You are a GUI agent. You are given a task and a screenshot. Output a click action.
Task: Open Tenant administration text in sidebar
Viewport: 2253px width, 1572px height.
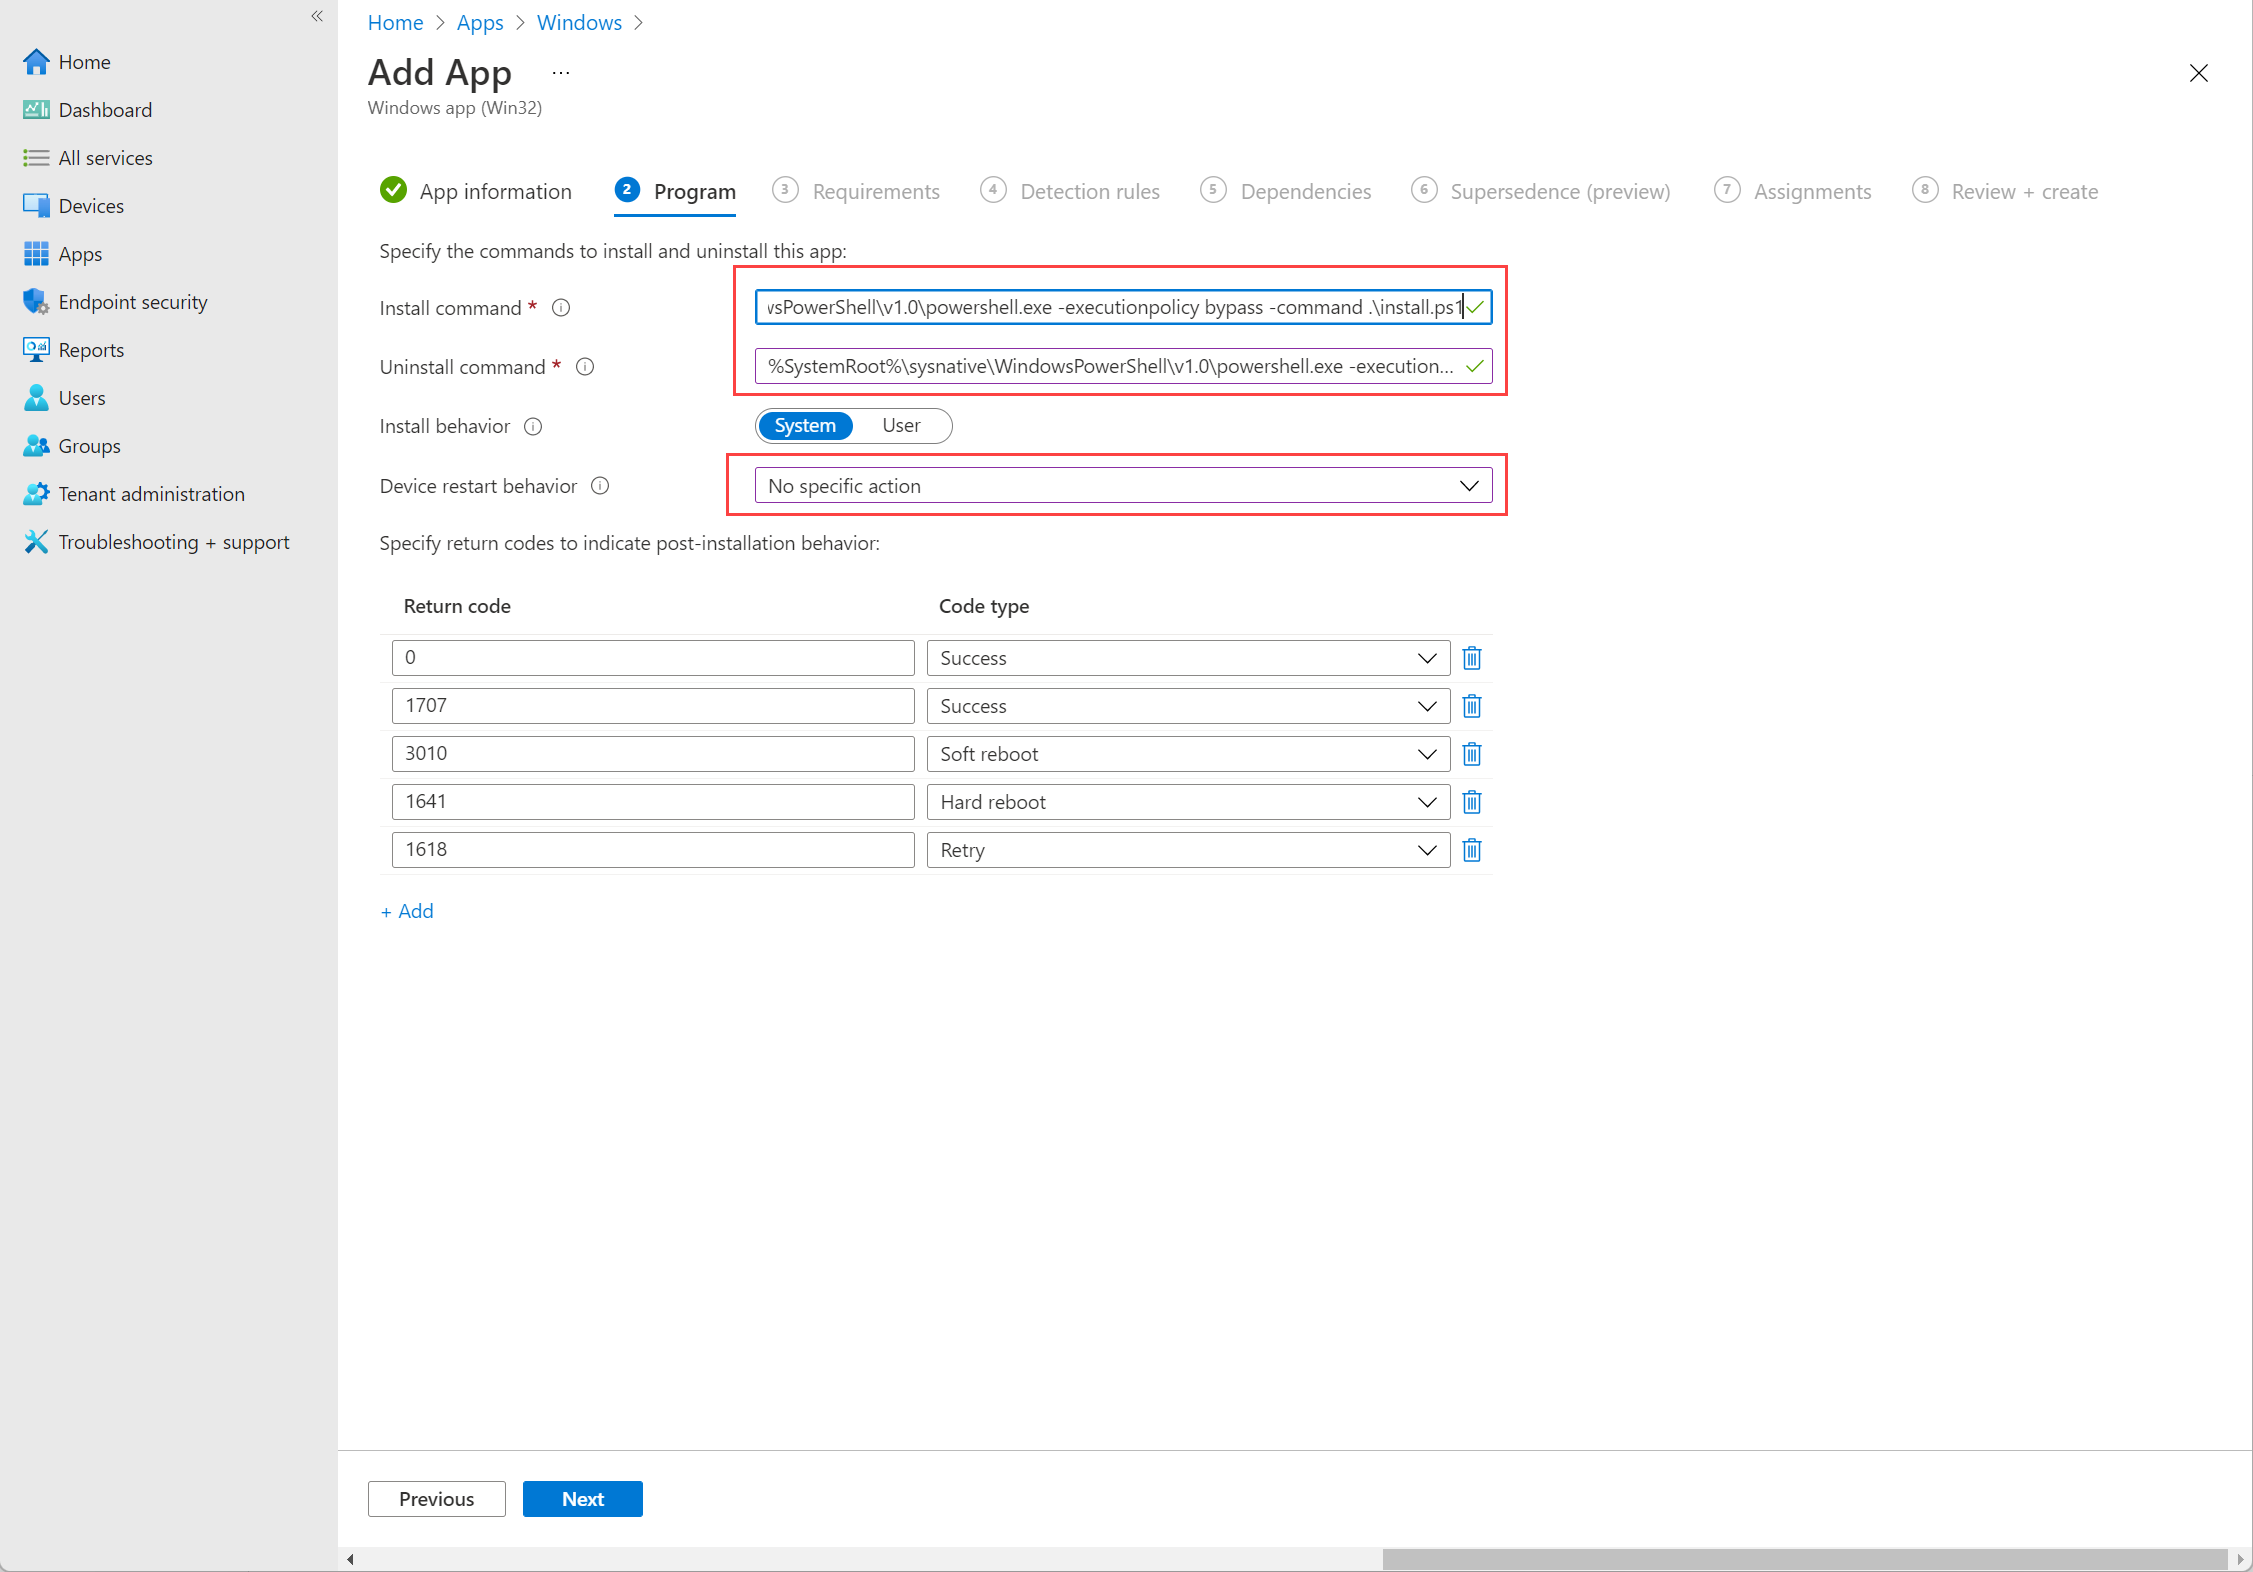coord(152,494)
